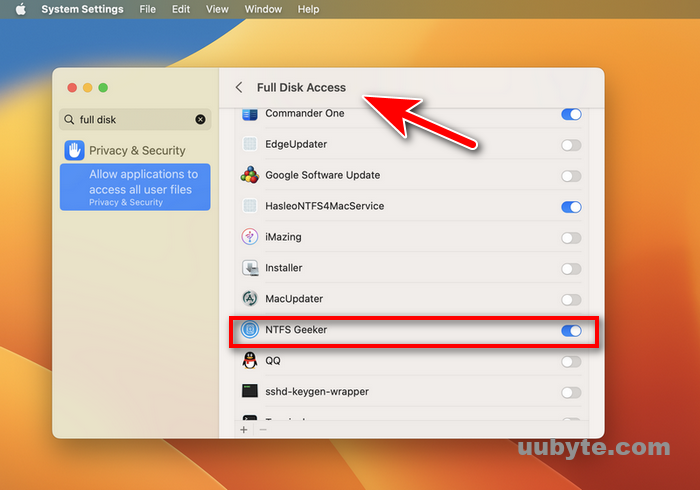Select the Commander One label
The image size is (700, 490).
pyautogui.click(x=304, y=113)
